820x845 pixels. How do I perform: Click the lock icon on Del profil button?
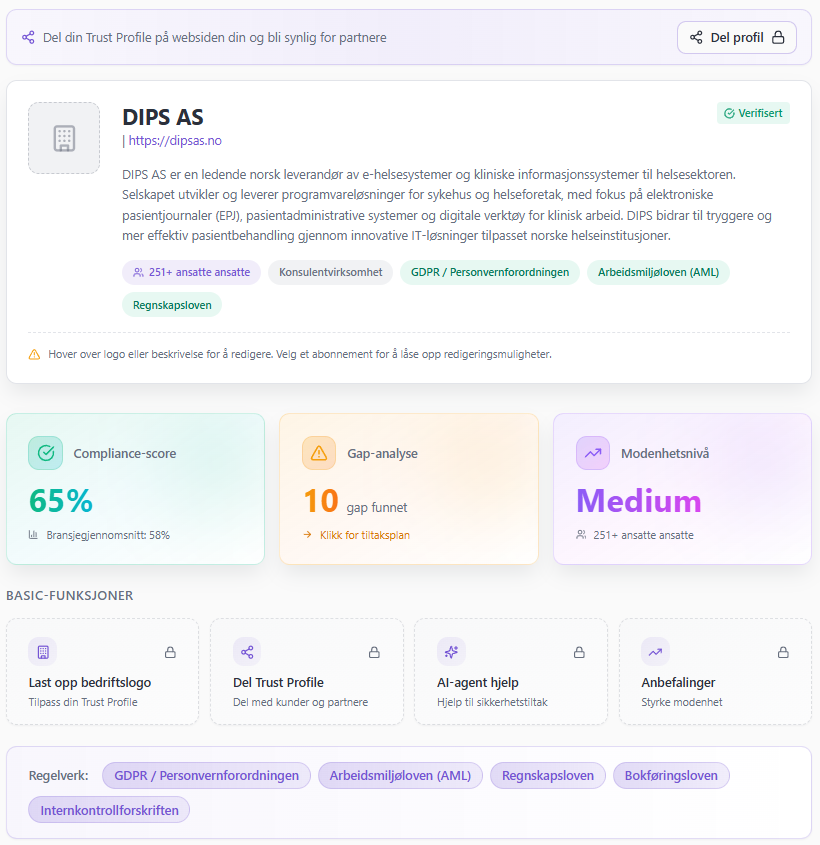point(778,37)
